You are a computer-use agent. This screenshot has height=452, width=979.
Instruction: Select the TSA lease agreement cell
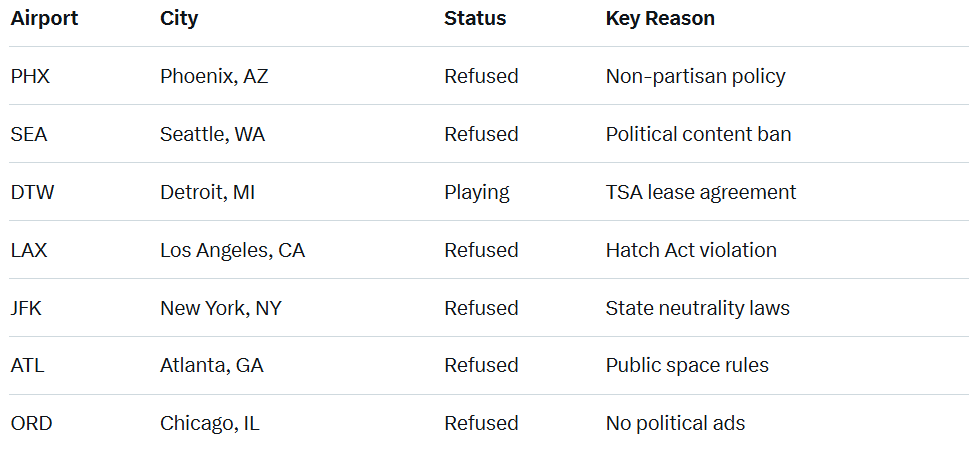(x=701, y=192)
